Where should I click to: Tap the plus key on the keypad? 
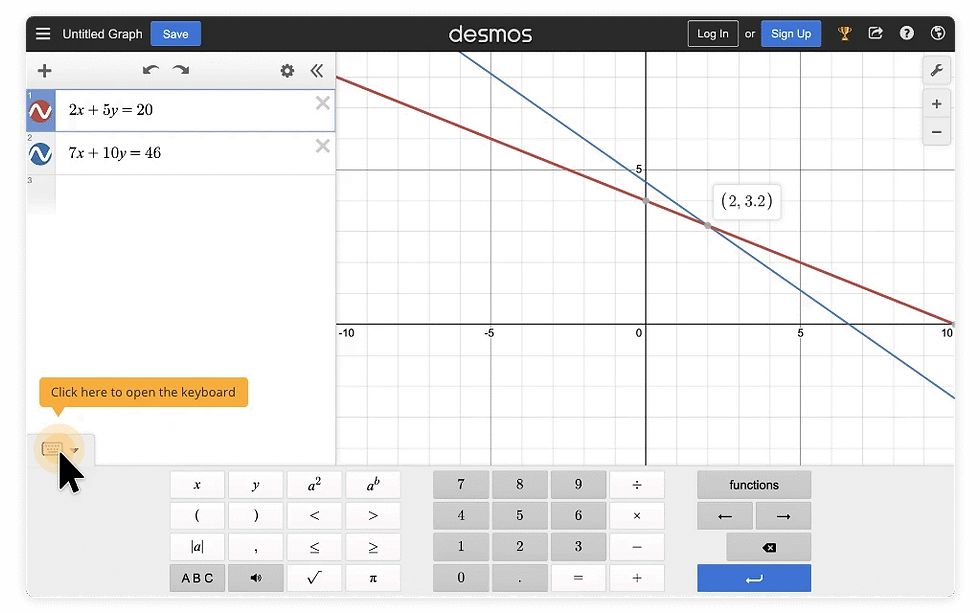point(637,578)
